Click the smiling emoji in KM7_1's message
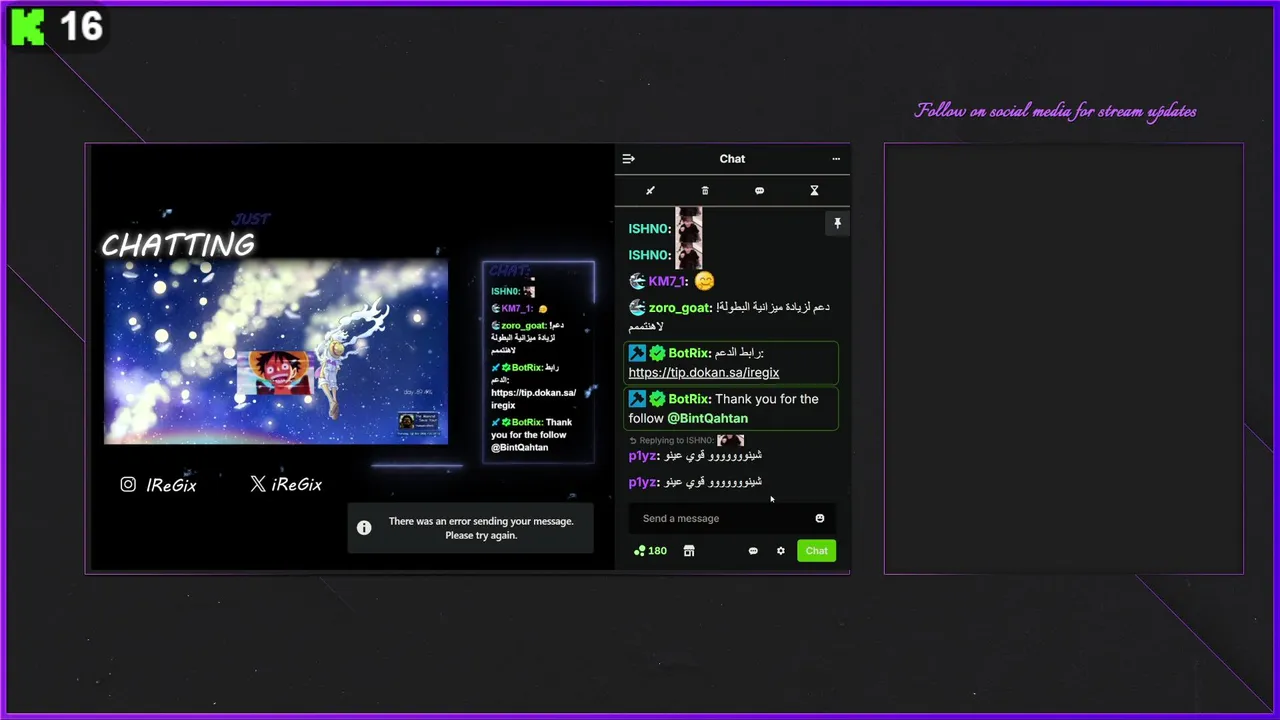This screenshot has height=720, width=1280. (704, 281)
